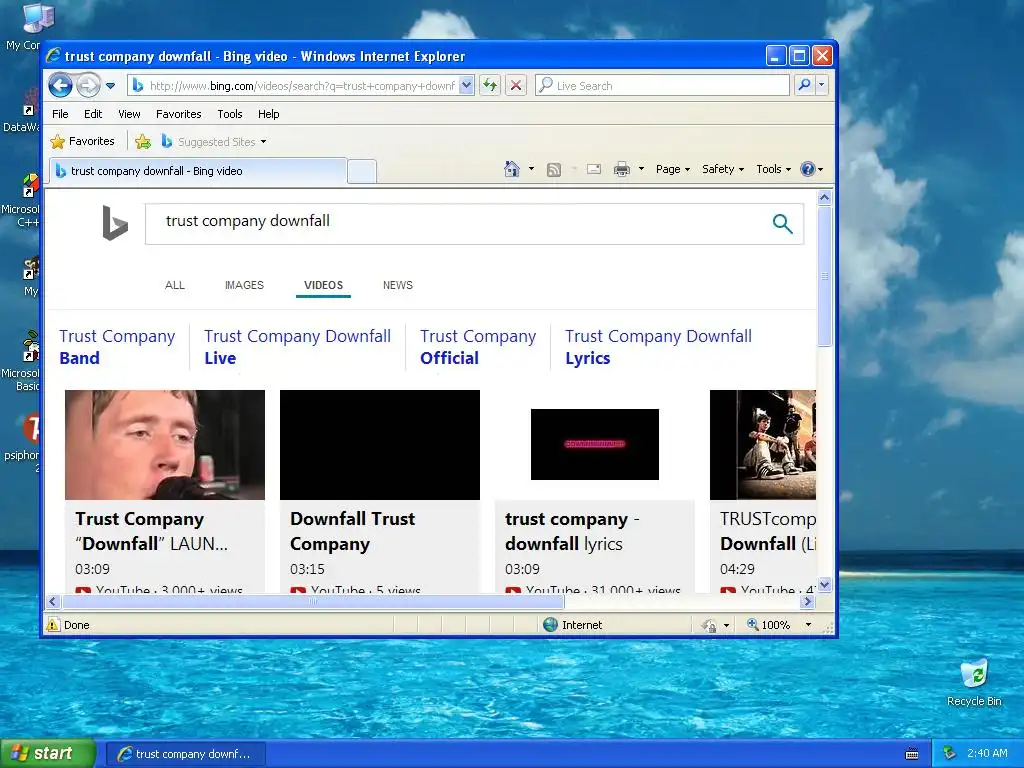Open the address bar dropdown
Screen dimensions: 1024x768
(466, 86)
